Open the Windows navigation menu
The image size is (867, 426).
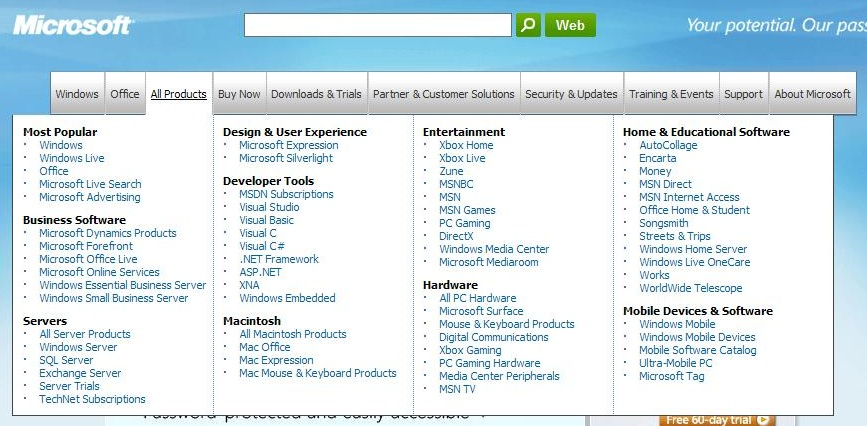click(x=77, y=94)
